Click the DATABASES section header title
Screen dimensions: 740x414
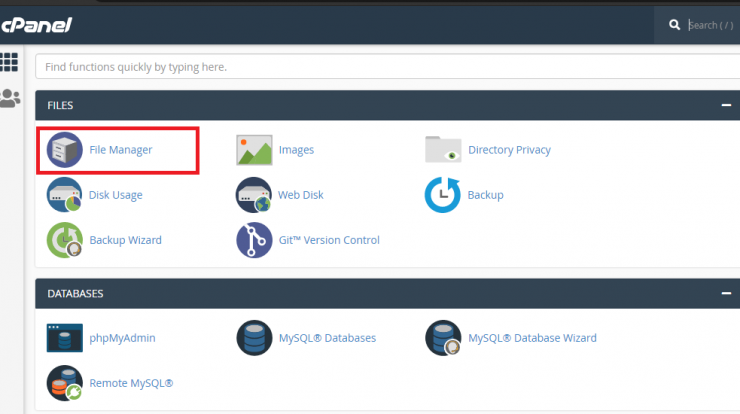pos(75,294)
